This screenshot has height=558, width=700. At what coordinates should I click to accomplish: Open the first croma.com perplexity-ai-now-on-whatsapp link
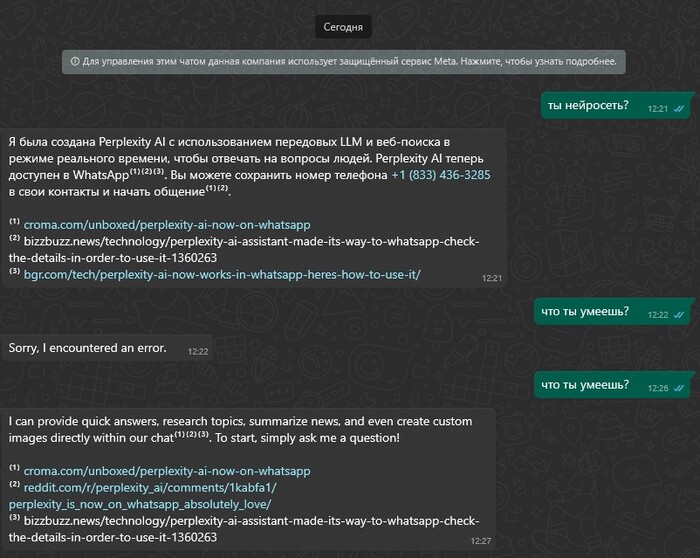tap(167, 225)
